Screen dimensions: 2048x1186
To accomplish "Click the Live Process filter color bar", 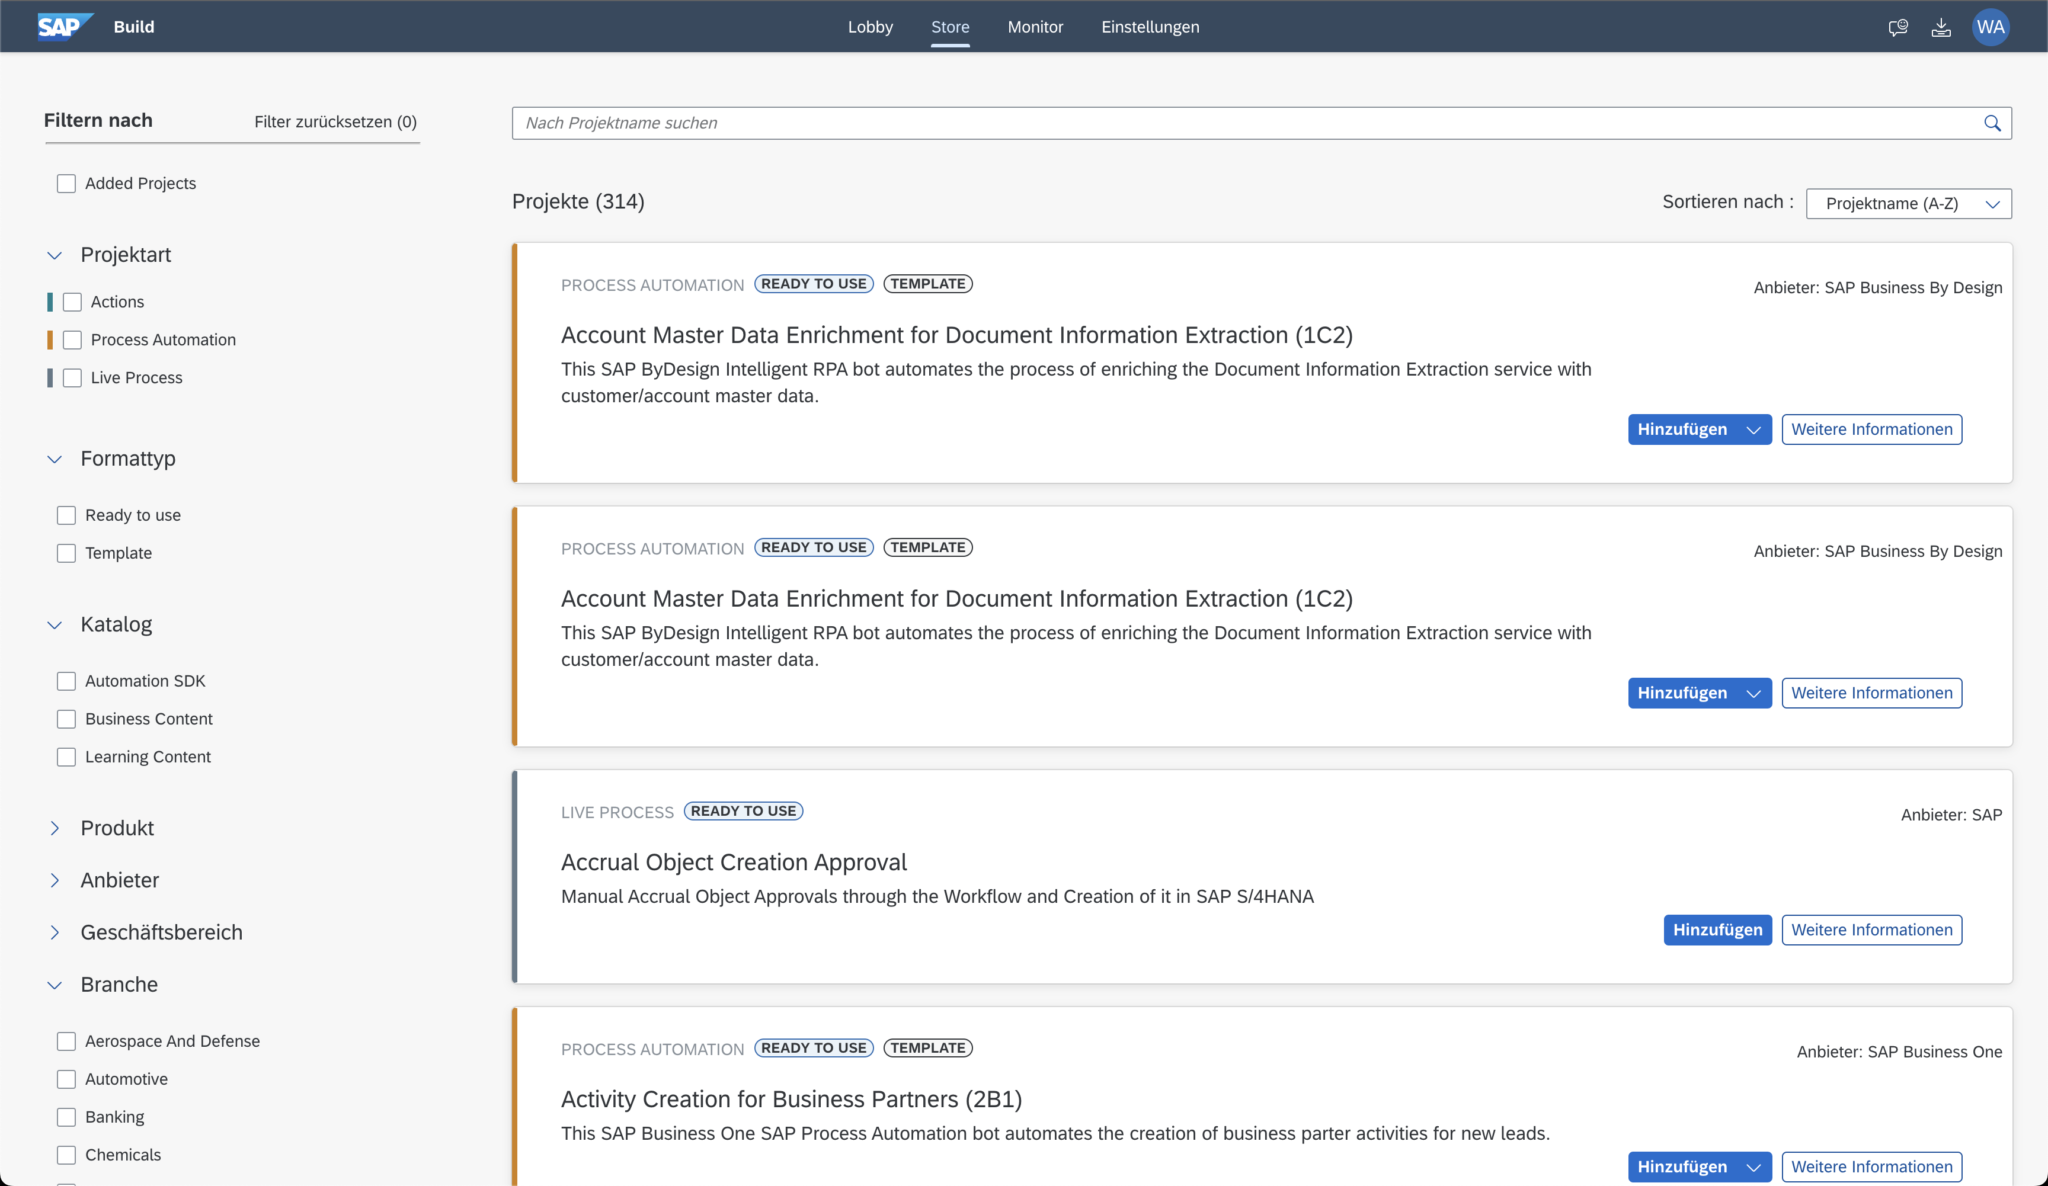I will coord(50,377).
